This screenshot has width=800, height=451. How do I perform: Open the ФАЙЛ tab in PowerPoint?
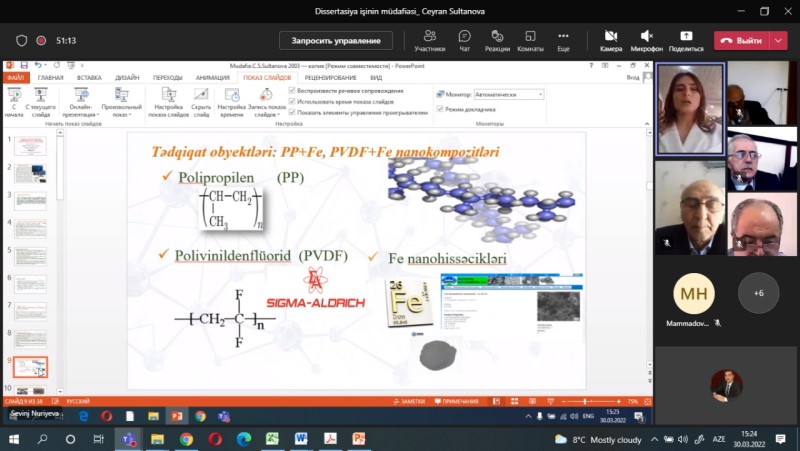[16, 78]
